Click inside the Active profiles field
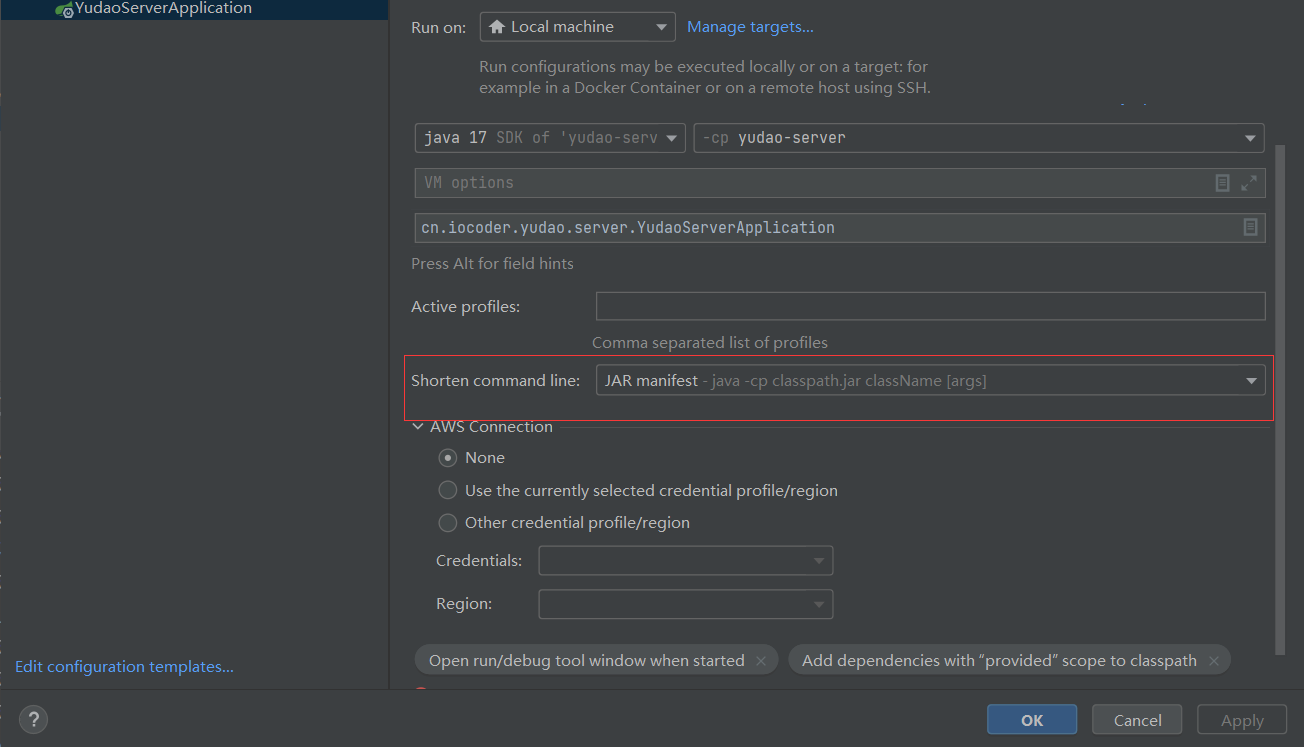The width and height of the screenshot is (1304, 747). click(930, 306)
